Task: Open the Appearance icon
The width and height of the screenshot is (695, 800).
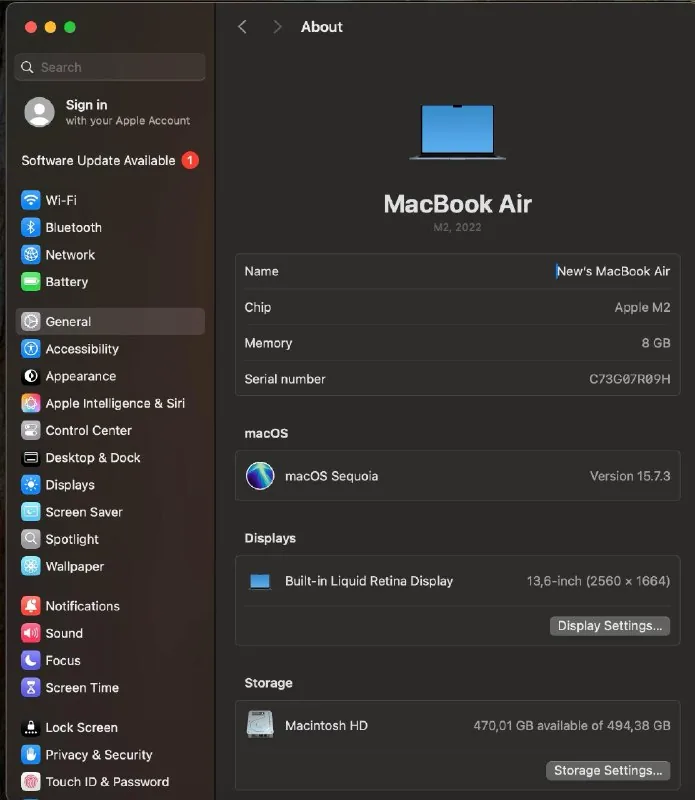Action: (31, 376)
